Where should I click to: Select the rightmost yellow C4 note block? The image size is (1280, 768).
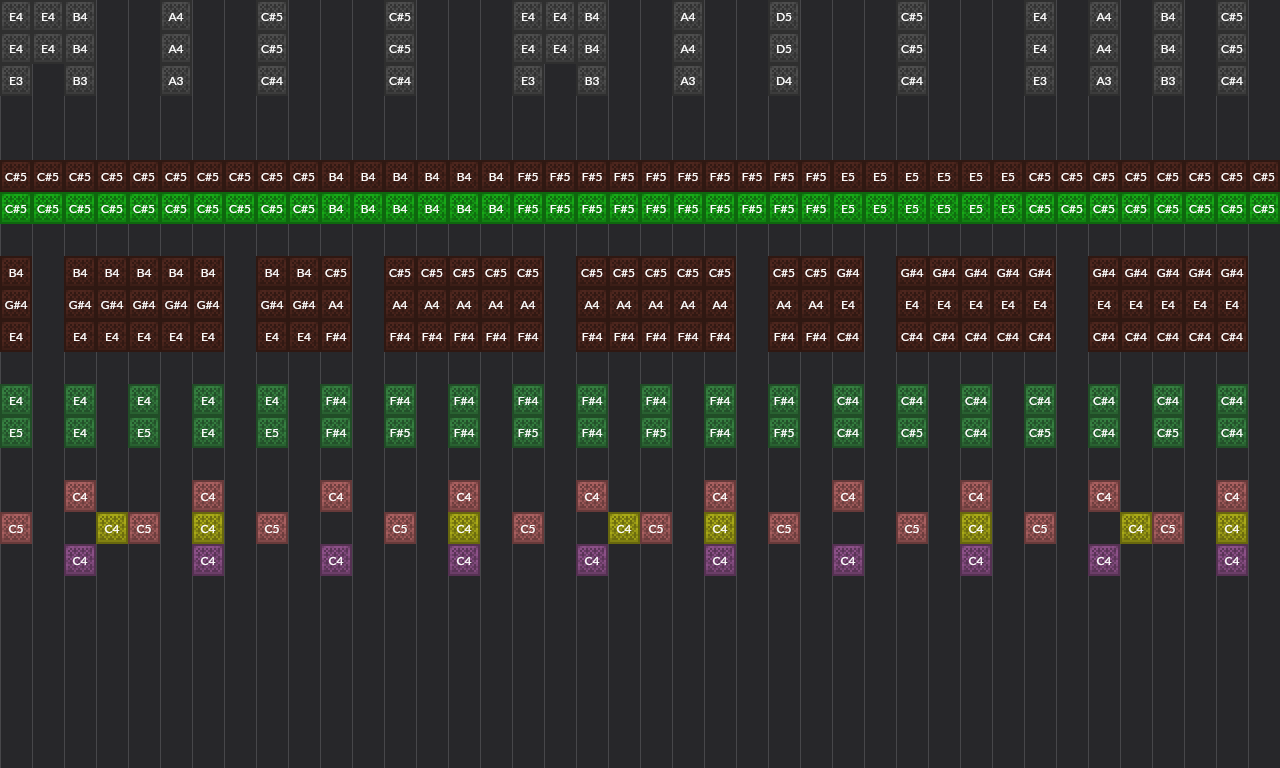point(1232,529)
